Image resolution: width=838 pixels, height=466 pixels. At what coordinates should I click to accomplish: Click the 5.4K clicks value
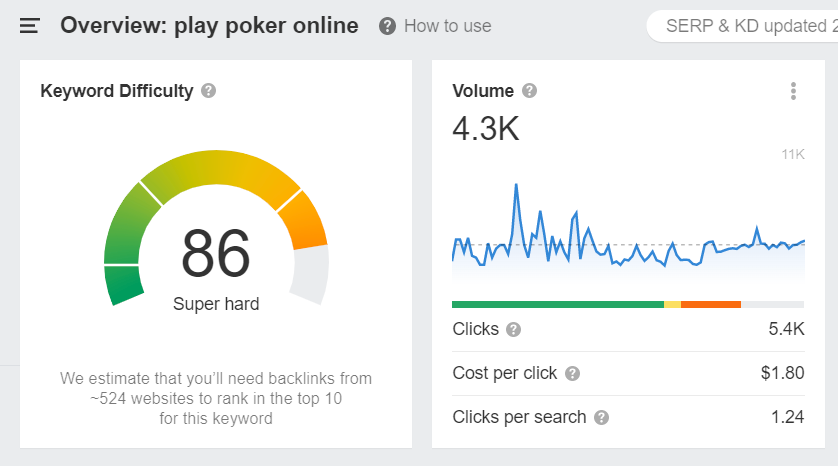click(x=786, y=329)
